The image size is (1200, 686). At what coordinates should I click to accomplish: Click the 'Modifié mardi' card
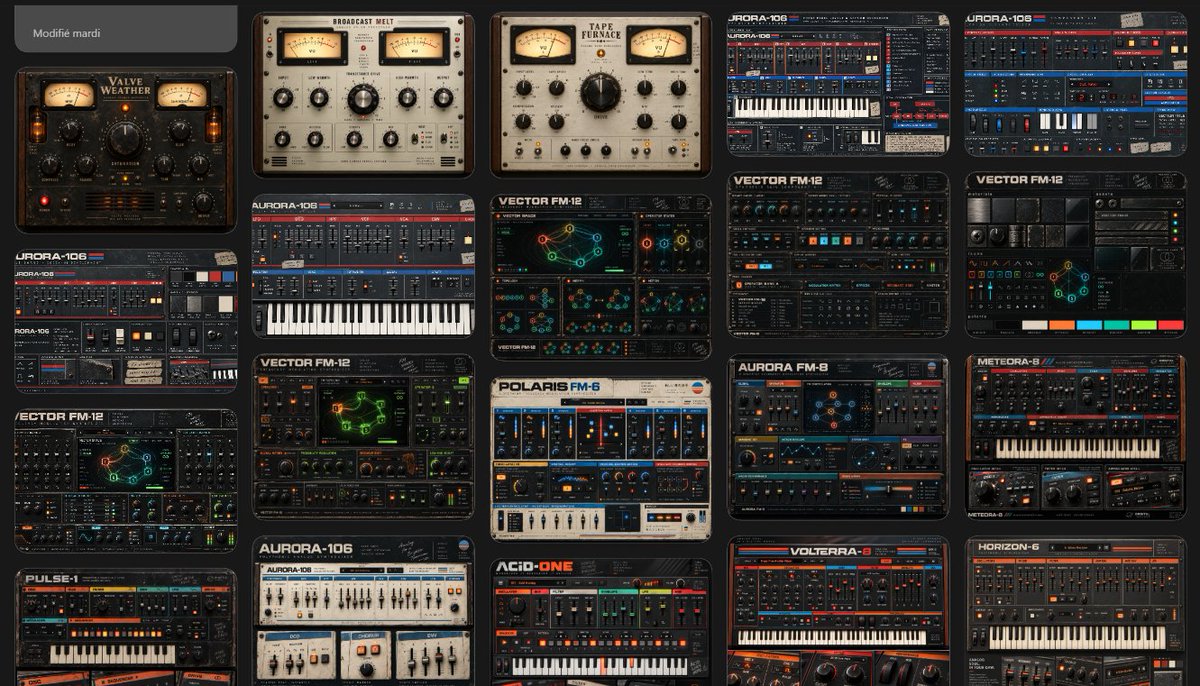click(126, 29)
